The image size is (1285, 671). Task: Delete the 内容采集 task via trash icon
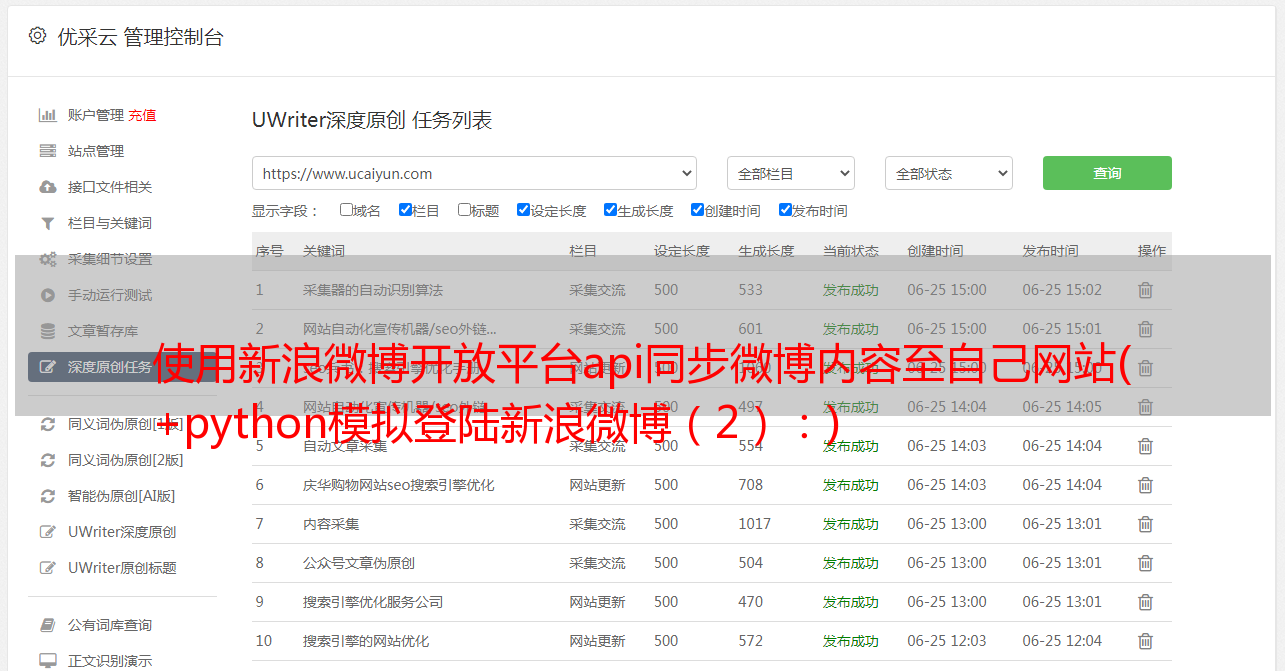pyautogui.click(x=1146, y=524)
